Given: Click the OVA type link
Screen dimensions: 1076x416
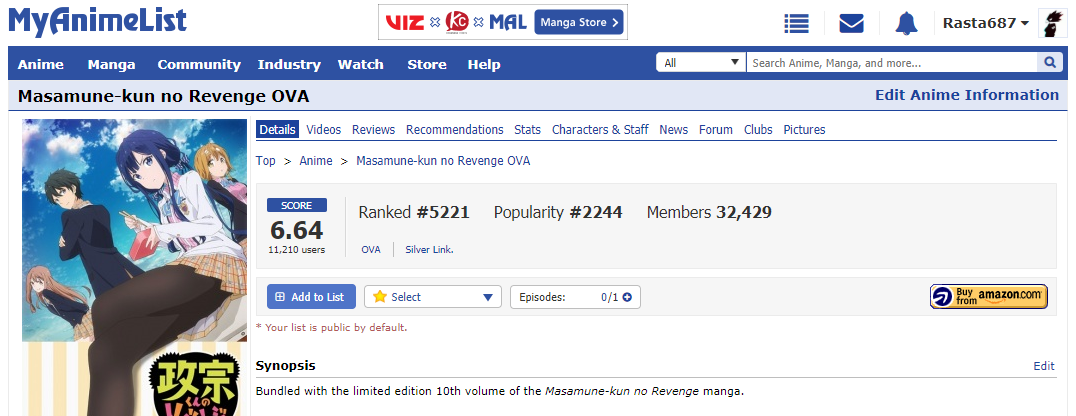Looking at the screenshot, I should tap(371, 250).
